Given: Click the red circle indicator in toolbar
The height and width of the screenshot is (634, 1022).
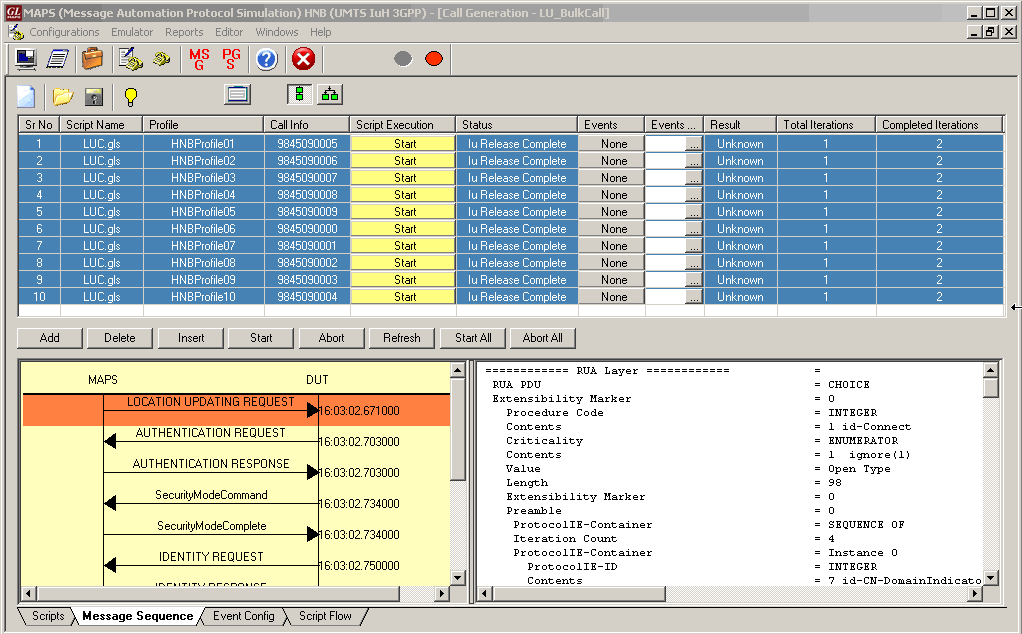Looking at the screenshot, I should pyautogui.click(x=434, y=59).
